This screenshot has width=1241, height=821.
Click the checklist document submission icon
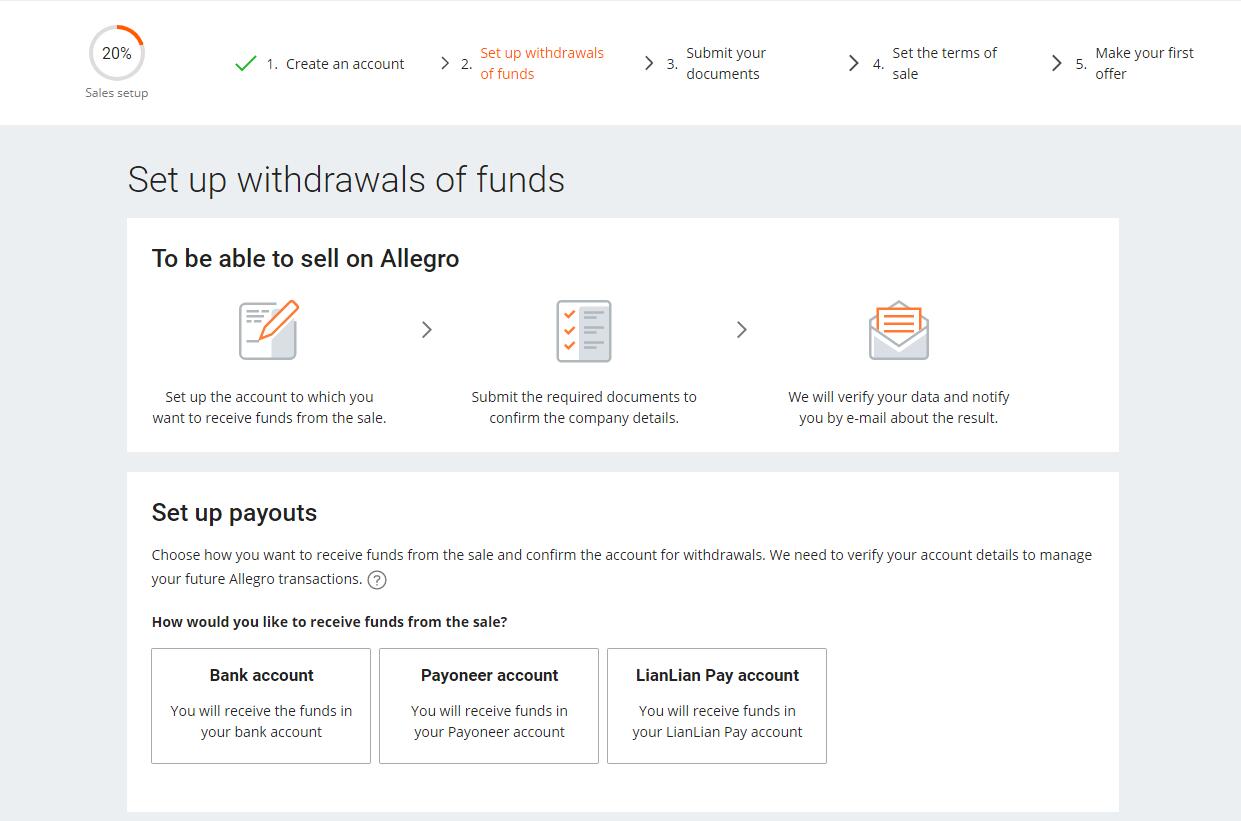583,330
